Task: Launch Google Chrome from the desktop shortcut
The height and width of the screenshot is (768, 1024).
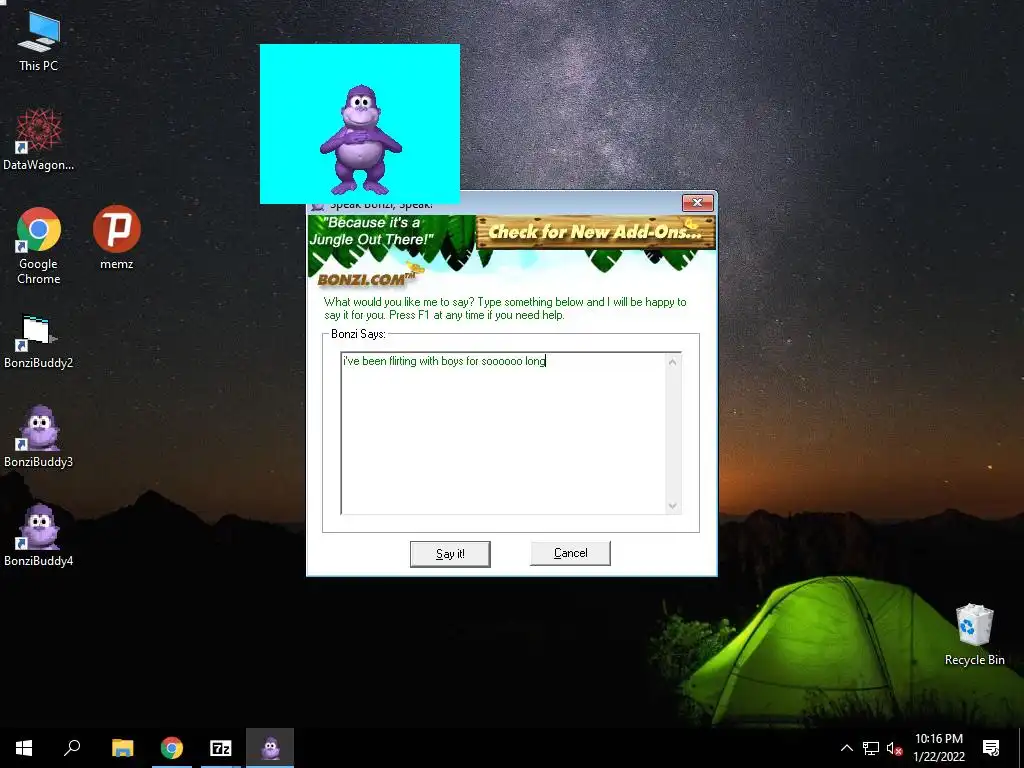Action: coord(39,245)
